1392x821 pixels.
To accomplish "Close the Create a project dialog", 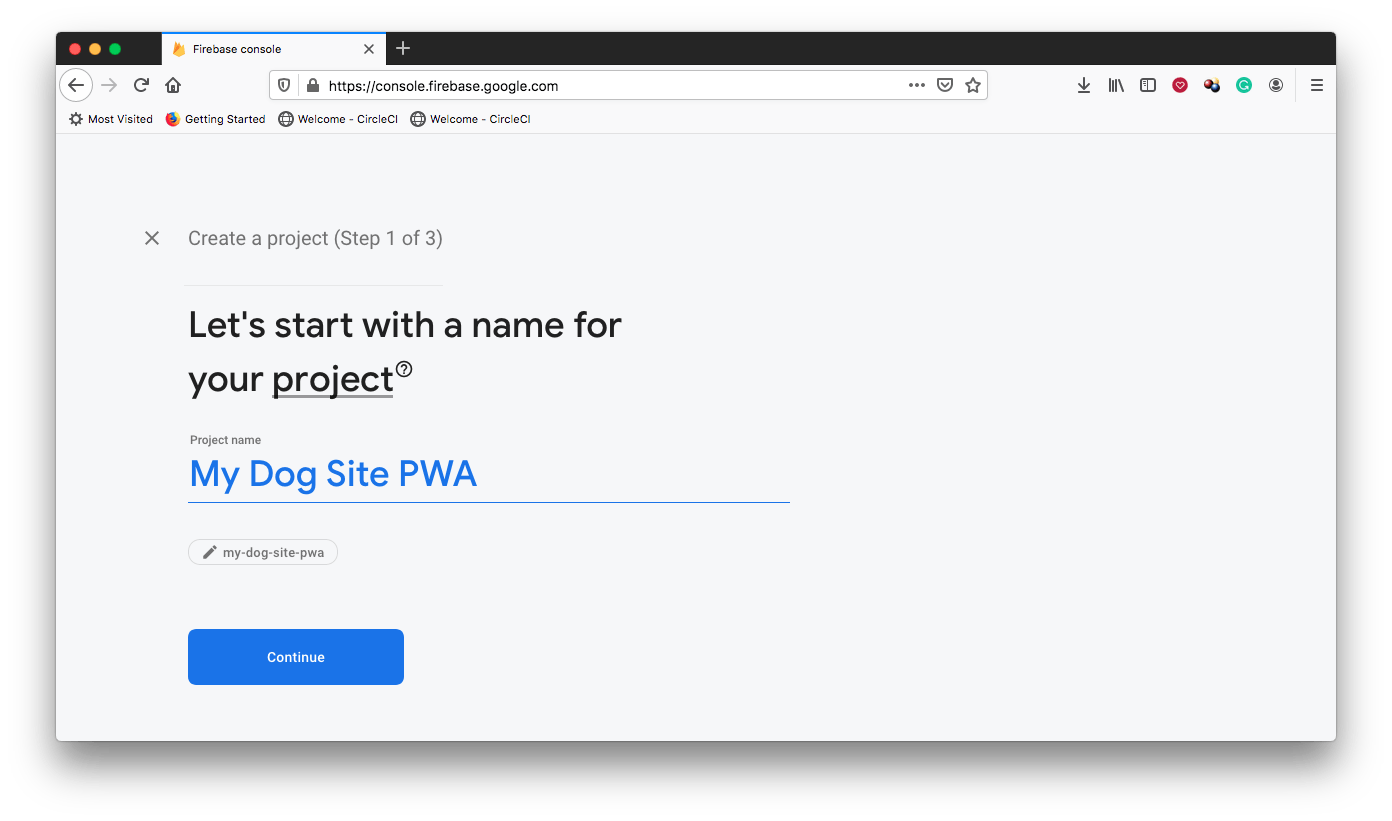I will tap(152, 238).
